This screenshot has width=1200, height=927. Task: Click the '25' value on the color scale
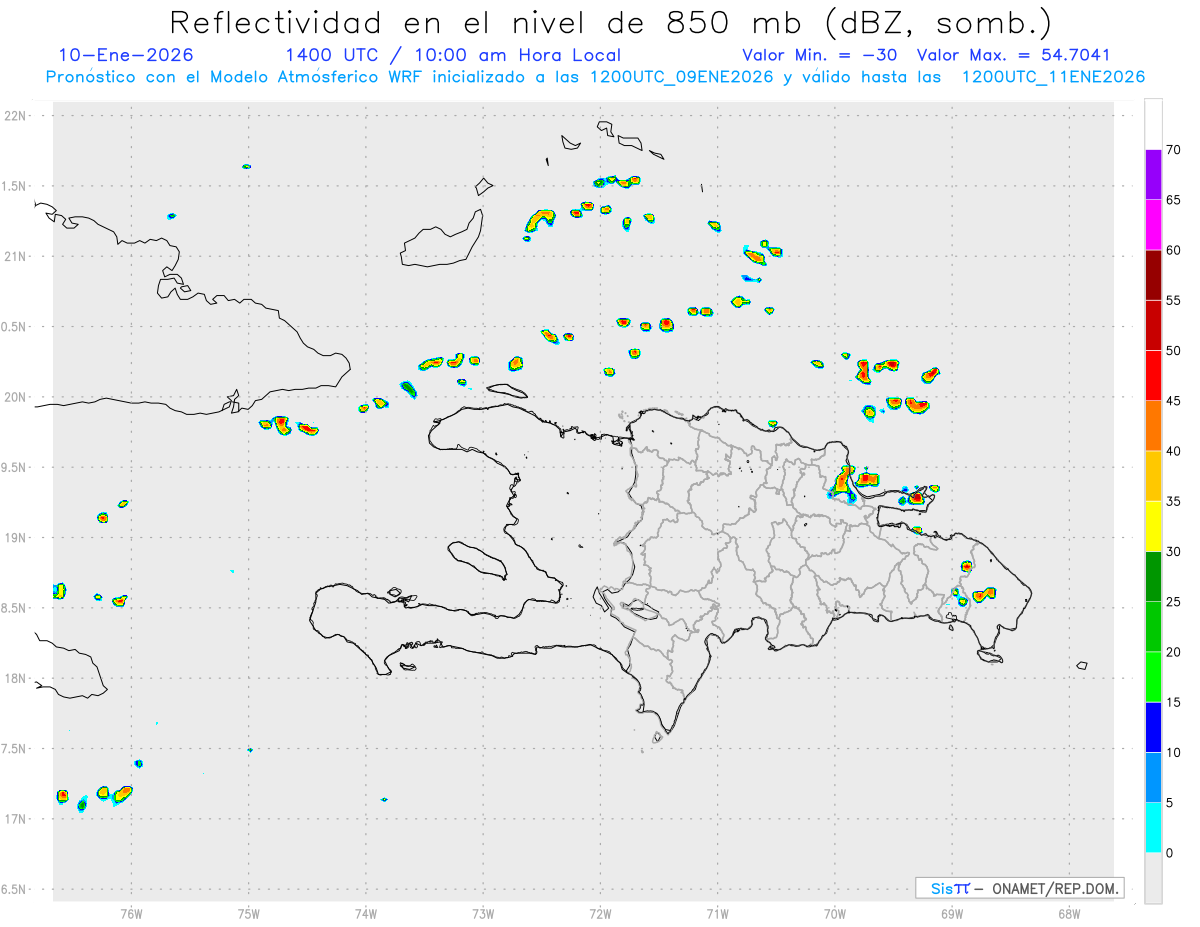tap(1173, 601)
